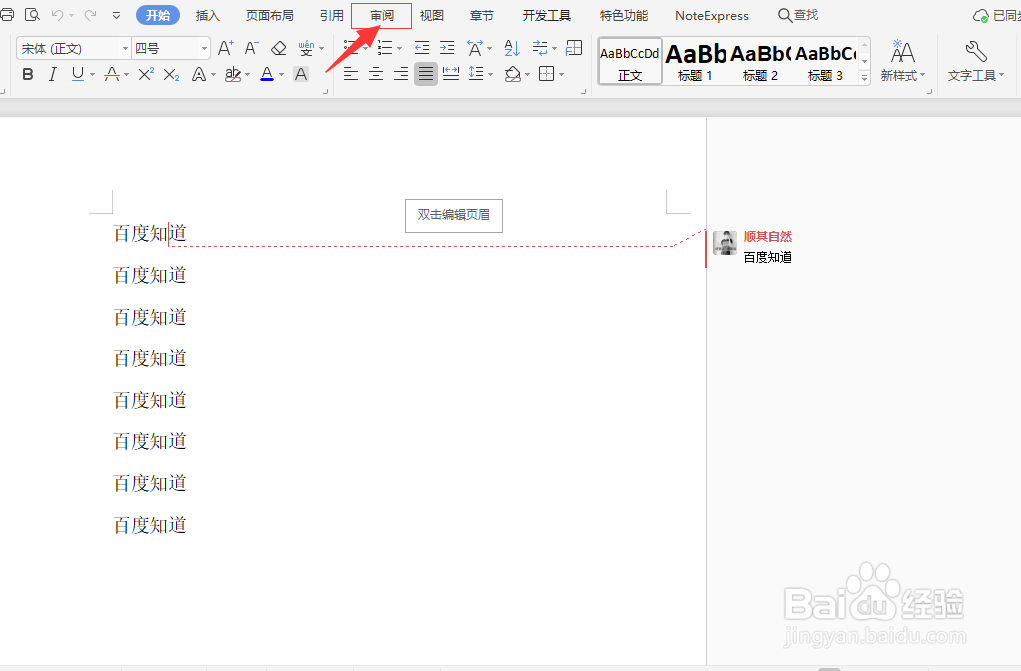
Task: Expand undo history dropdown arrow
Action: (x=72, y=15)
